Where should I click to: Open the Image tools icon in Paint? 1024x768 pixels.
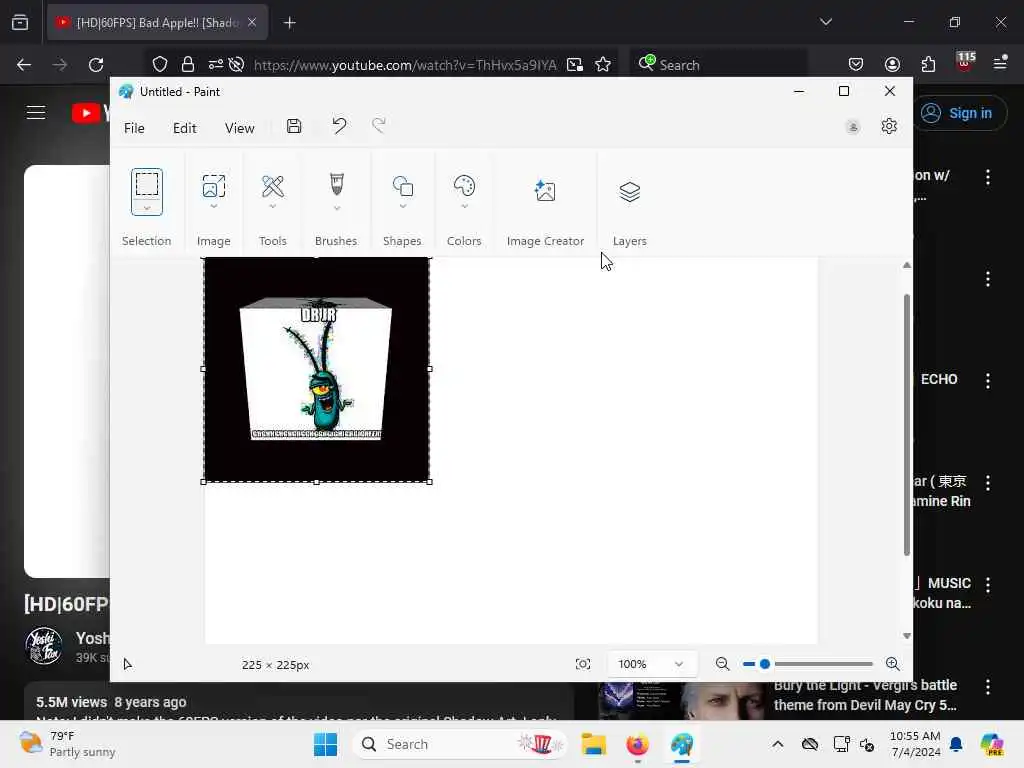pyautogui.click(x=214, y=186)
